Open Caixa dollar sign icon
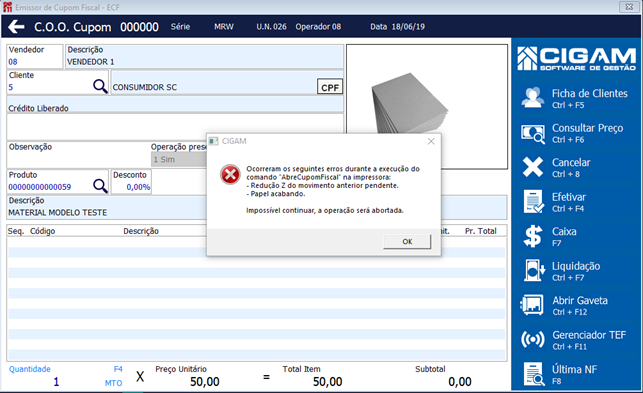The height and width of the screenshot is (393, 643). [533, 236]
